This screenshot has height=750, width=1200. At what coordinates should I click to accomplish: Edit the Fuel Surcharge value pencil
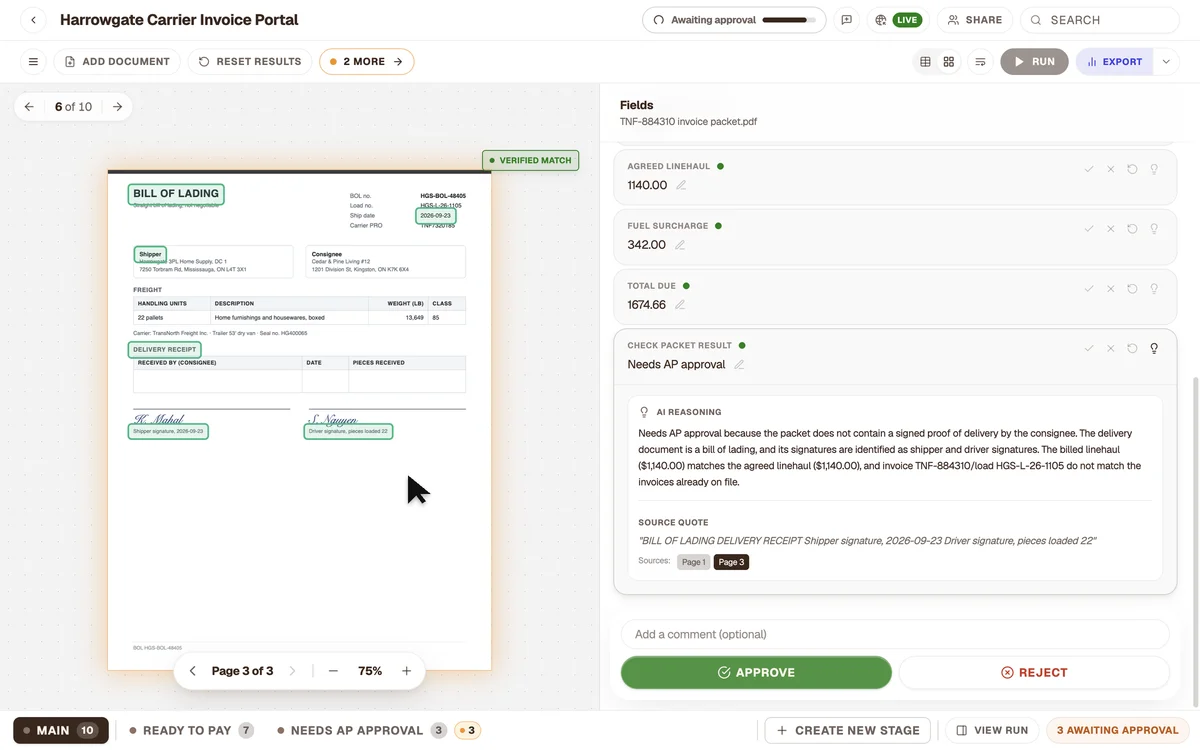pyautogui.click(x=680, y=245)
